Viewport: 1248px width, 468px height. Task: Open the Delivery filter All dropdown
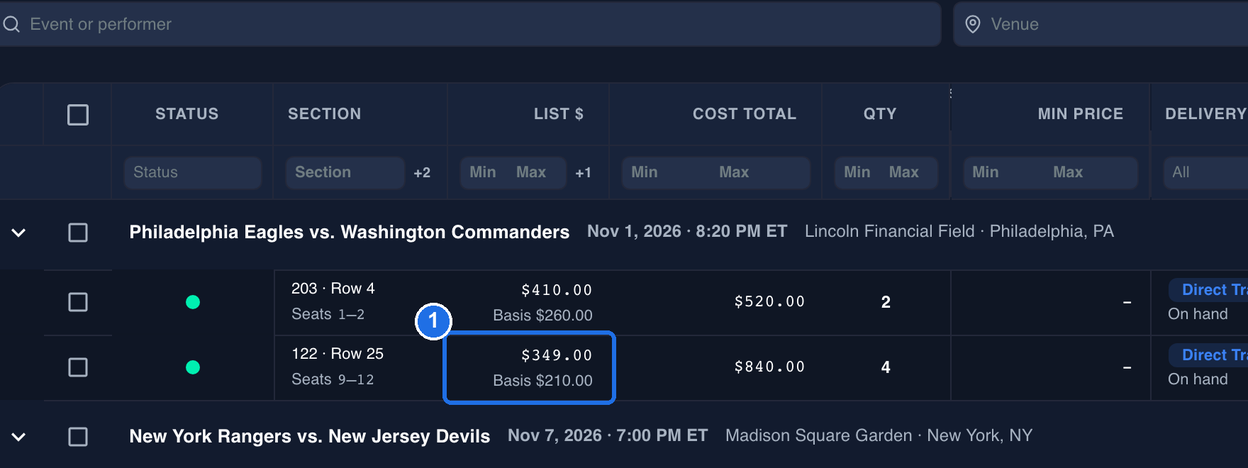(x=1205, y=172)
